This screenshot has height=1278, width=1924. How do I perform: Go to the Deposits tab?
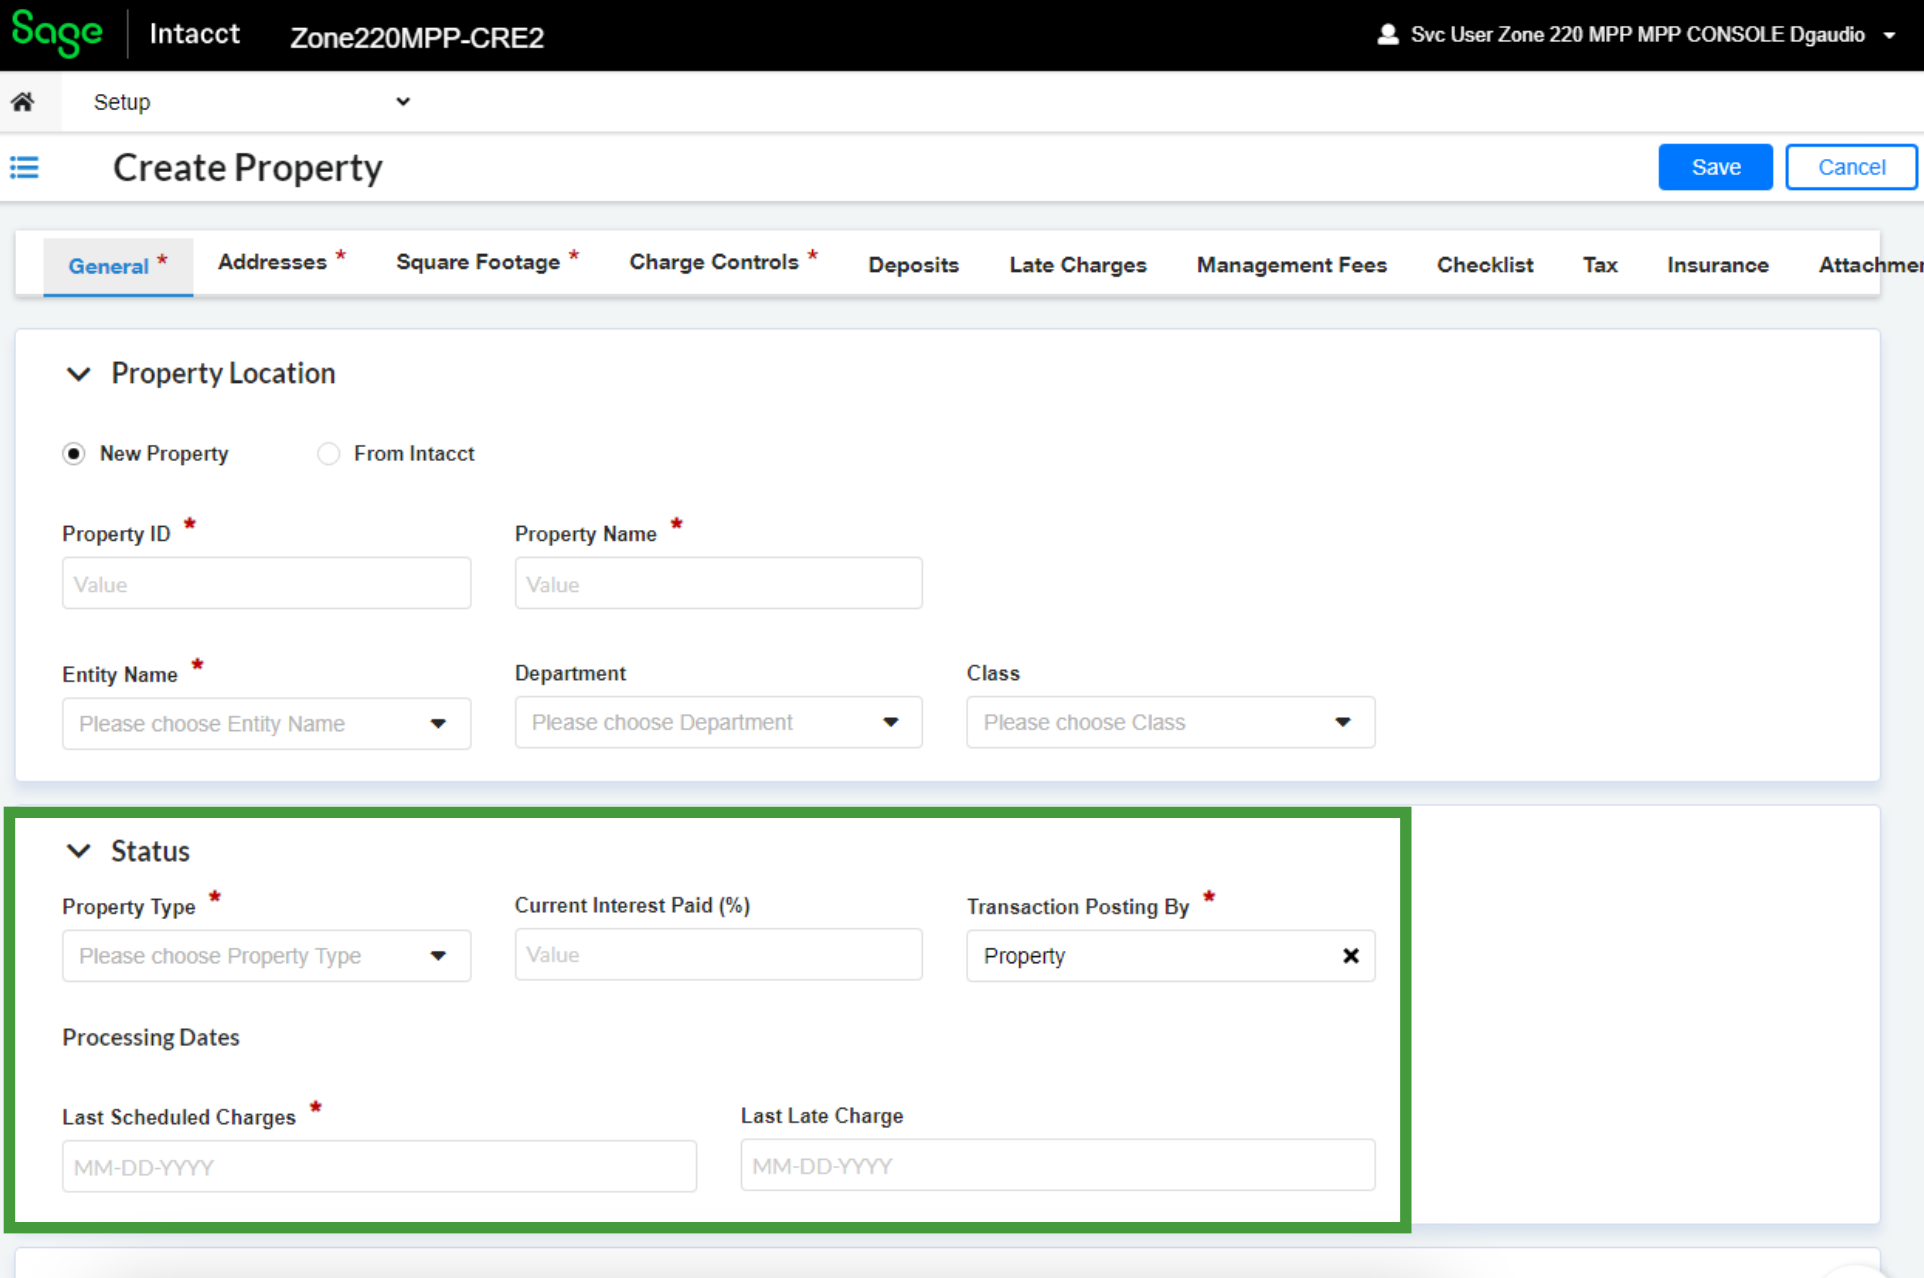pos(914,265)
